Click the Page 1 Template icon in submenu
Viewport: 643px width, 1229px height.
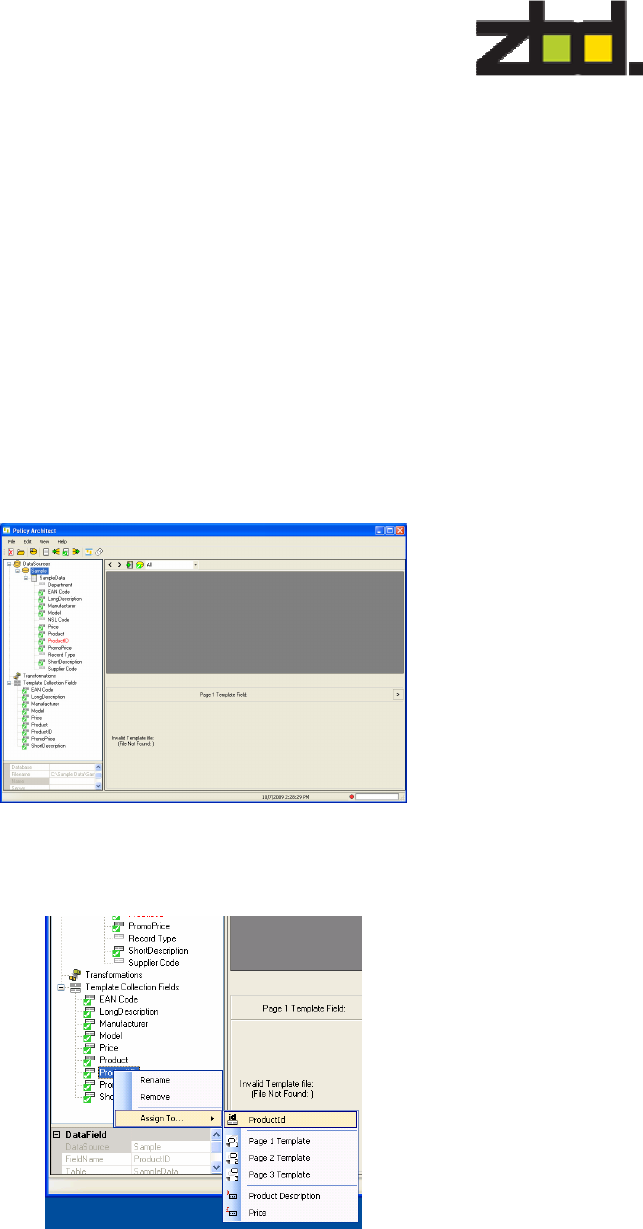232,1142
